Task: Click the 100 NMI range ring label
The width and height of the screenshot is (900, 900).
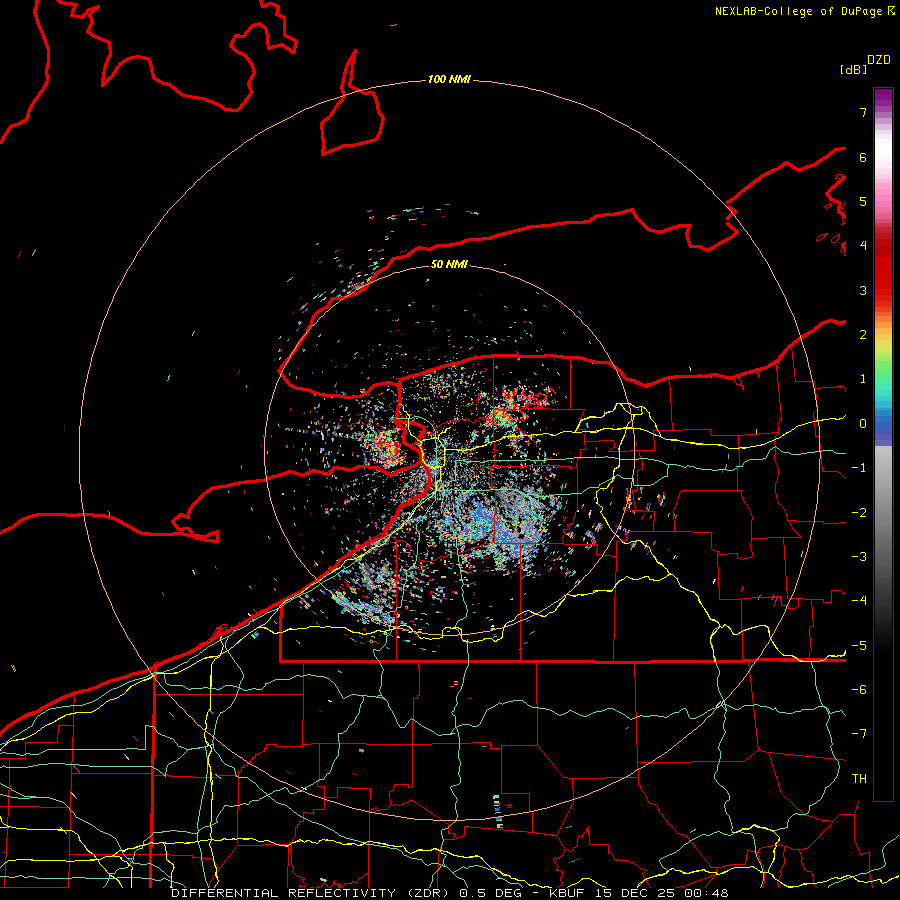Action: [x=449, y=79]
